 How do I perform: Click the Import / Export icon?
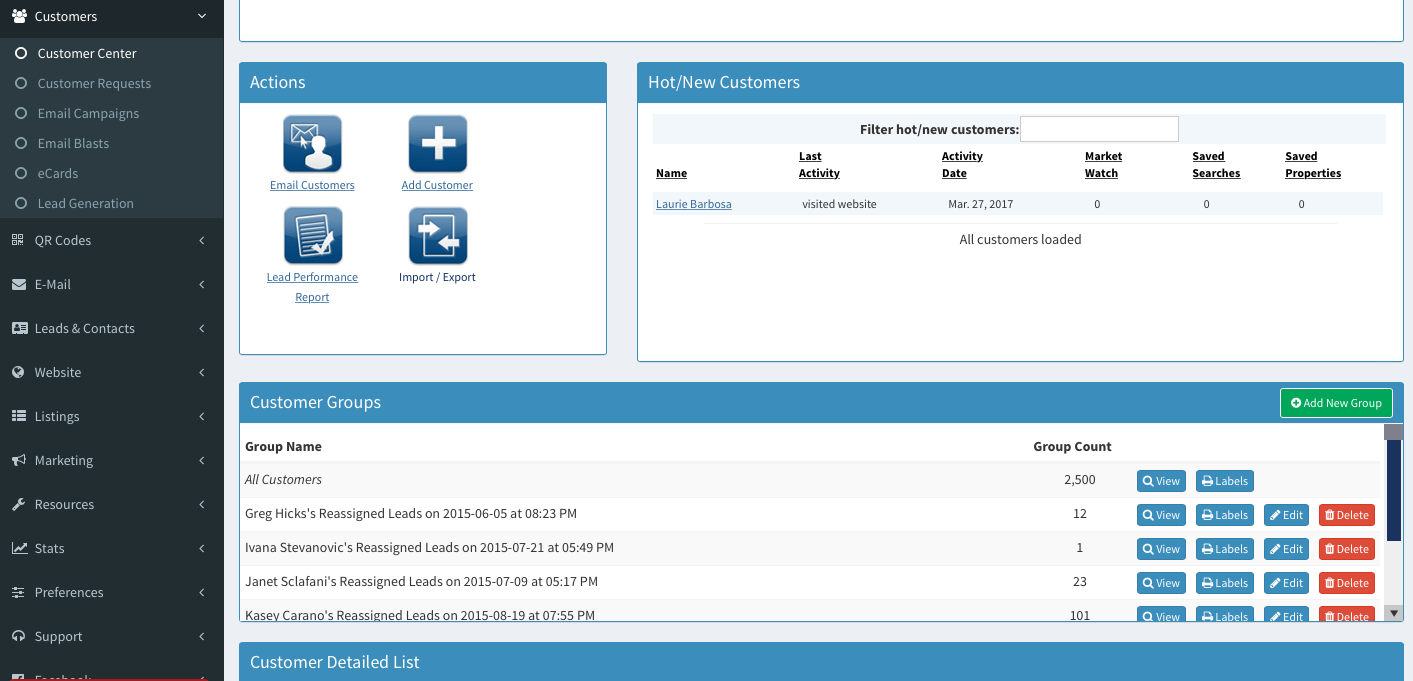coord(437,235)
